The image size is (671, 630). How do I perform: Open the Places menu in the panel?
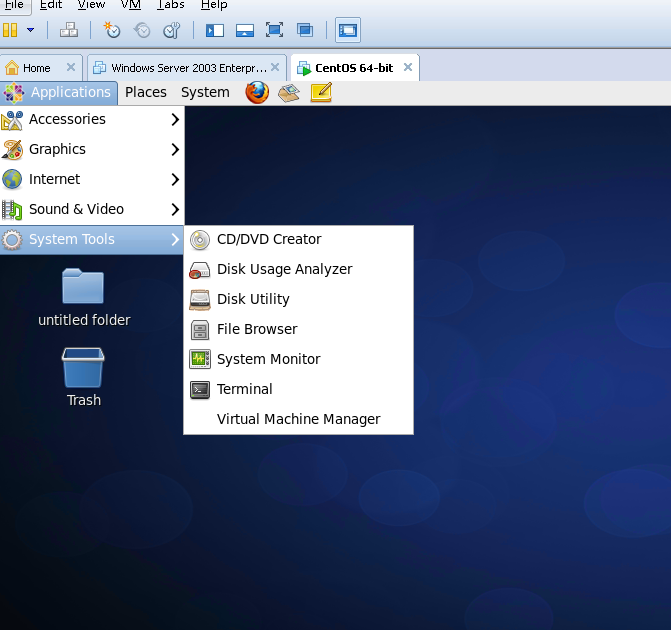146,92
